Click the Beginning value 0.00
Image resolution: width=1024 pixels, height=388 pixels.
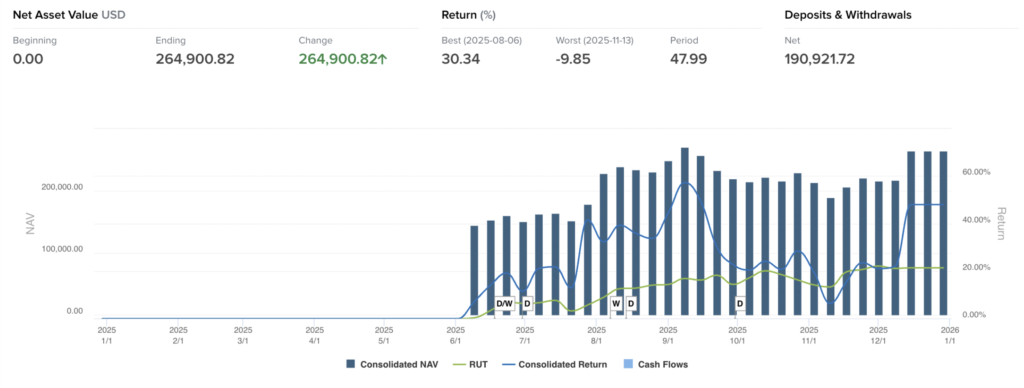(x=28, y=59)
